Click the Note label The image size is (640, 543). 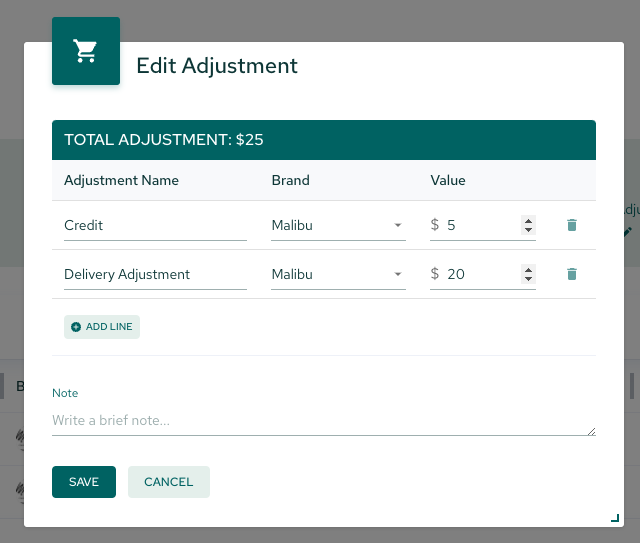pyautogui.click(x=65, y=393)
